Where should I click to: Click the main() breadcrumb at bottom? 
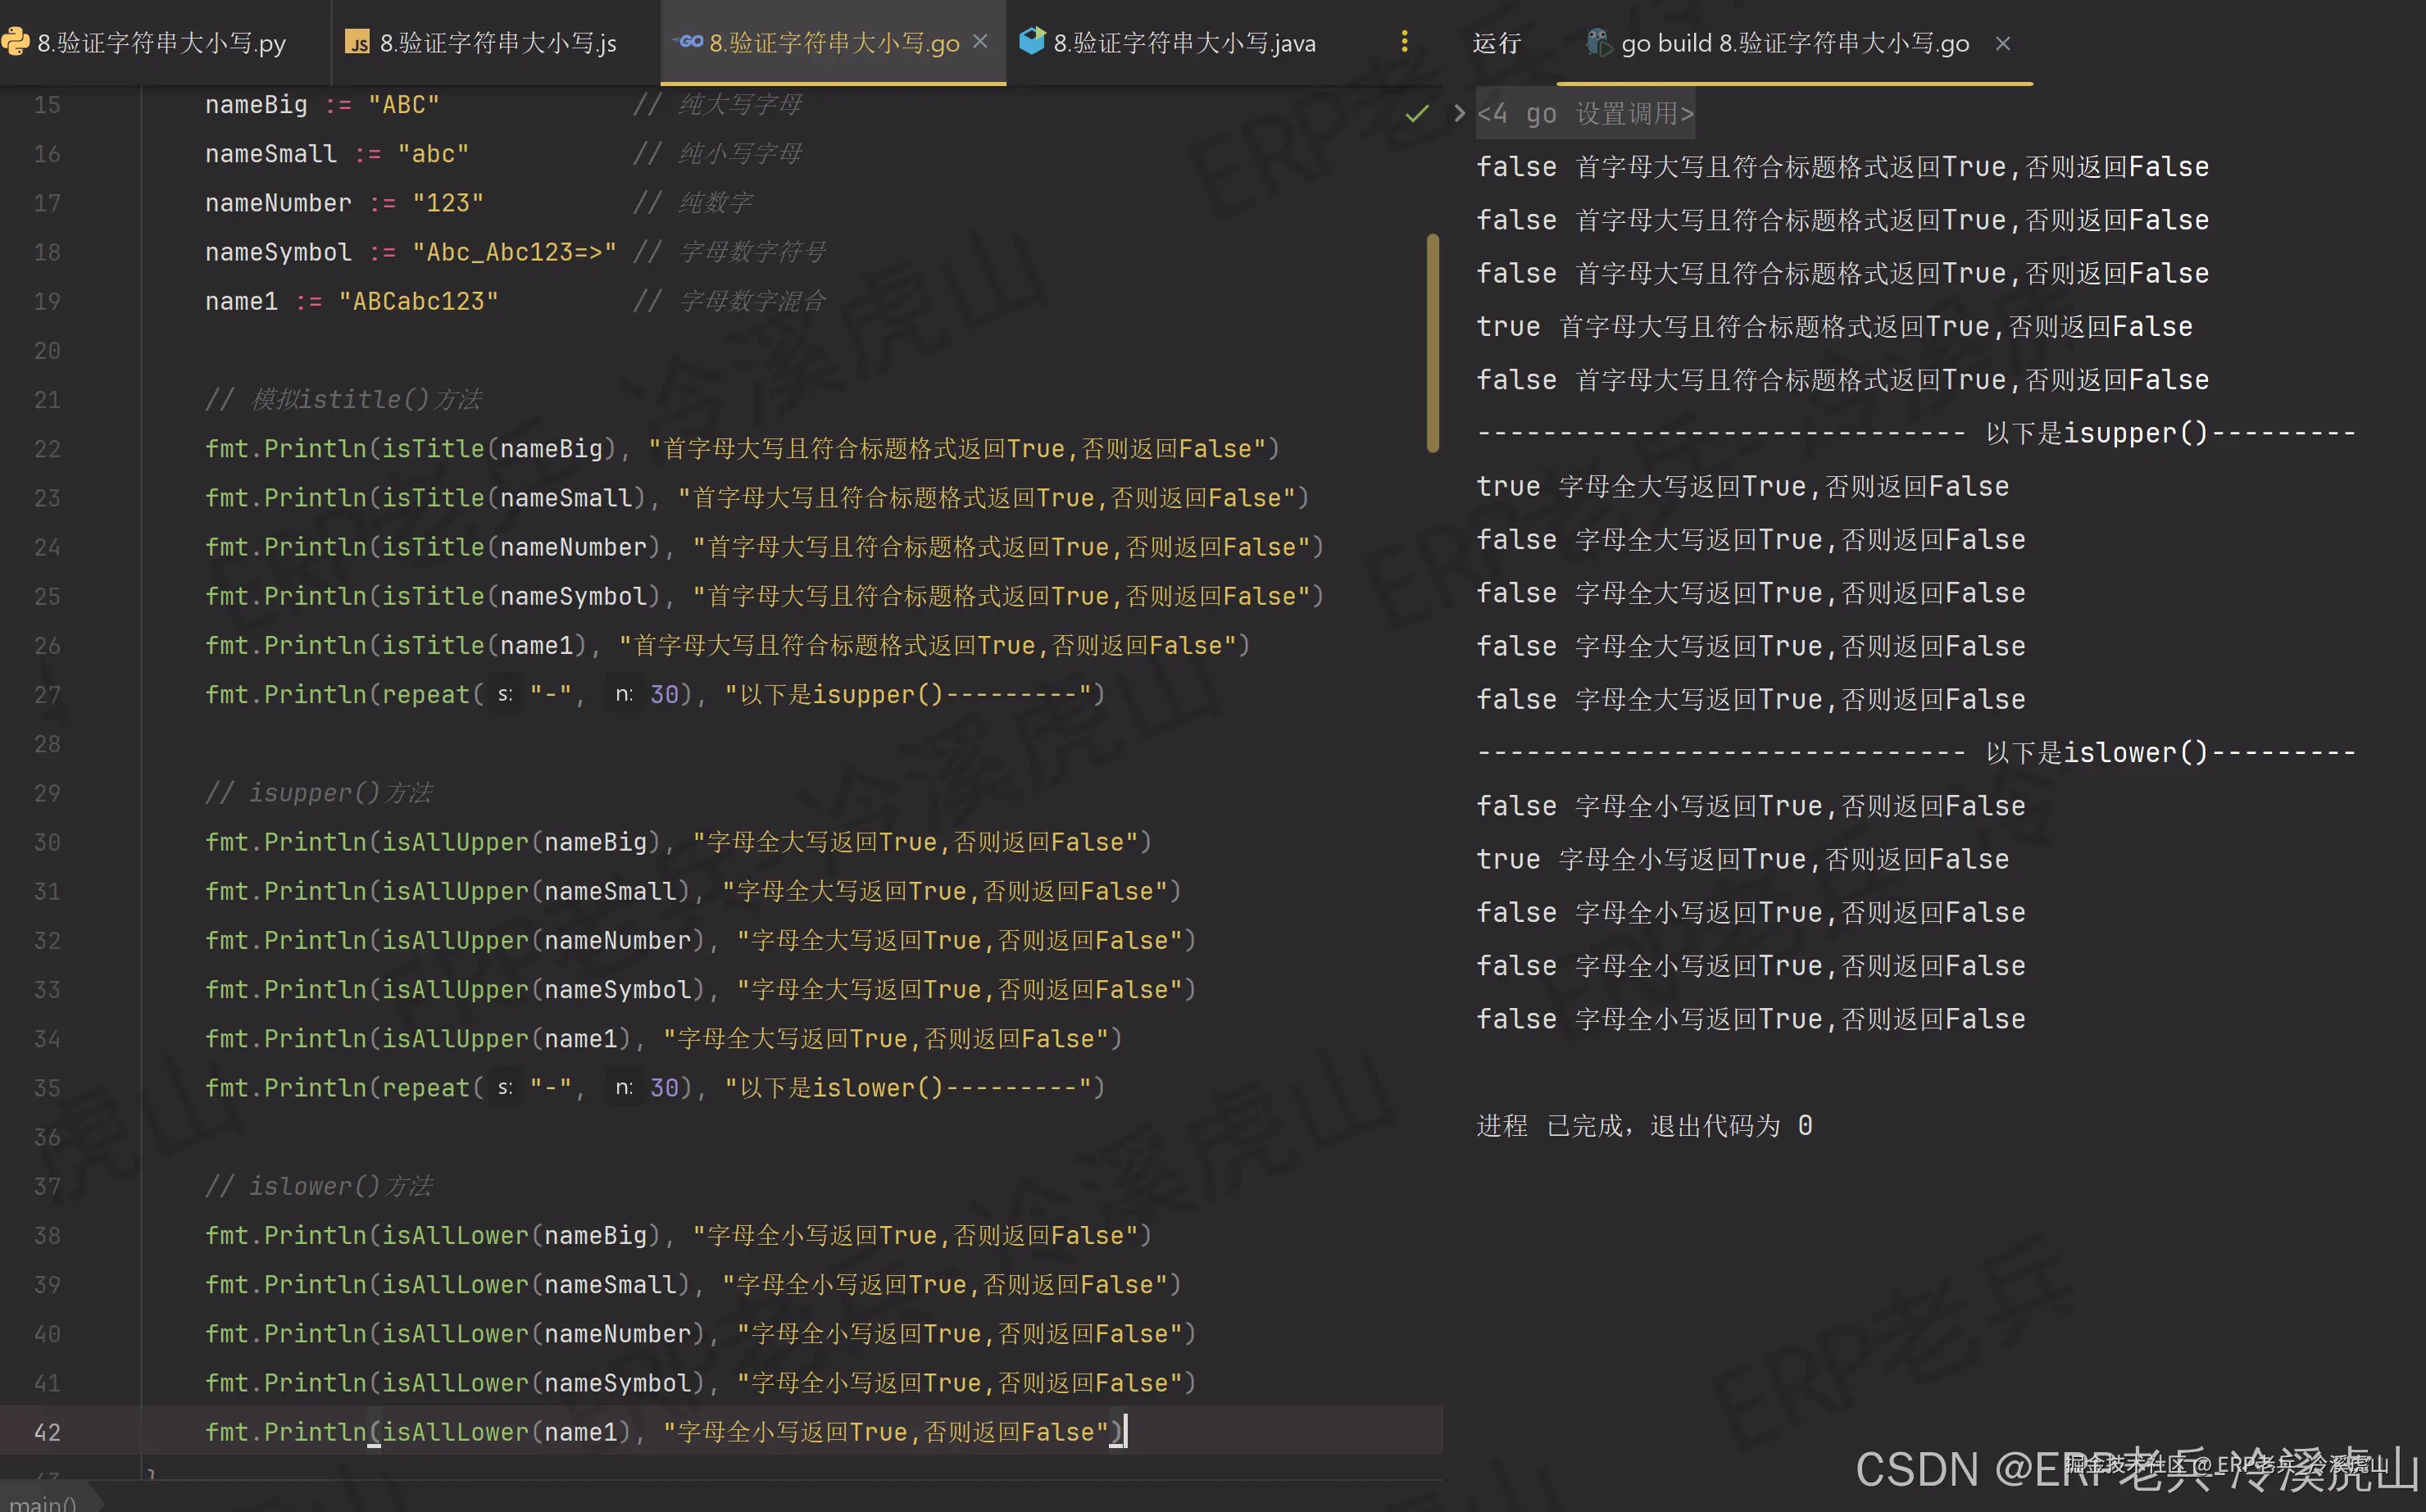pyautogui.click(x=42, y=1502)
